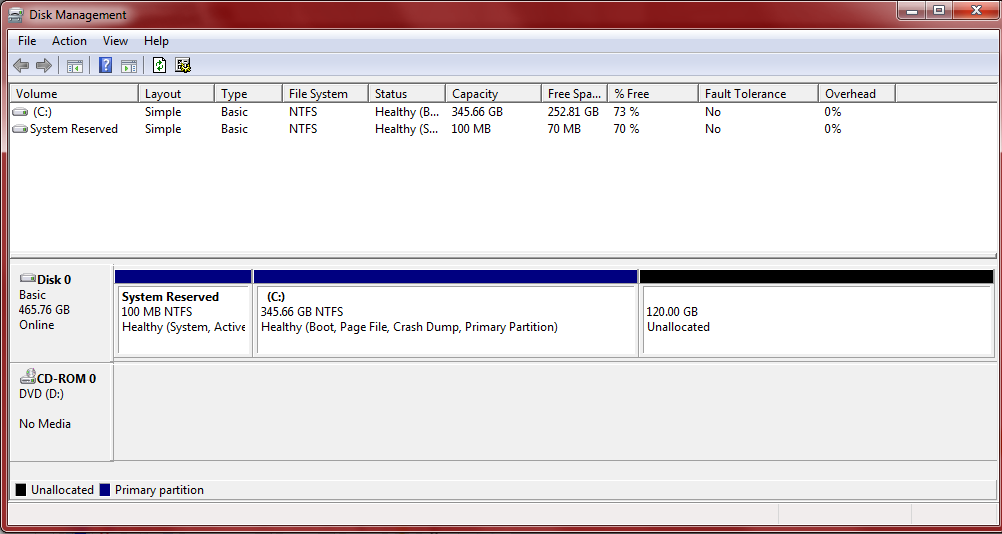
Task: Click the Forward arrow toolbar icon
Action: (43, 65)
